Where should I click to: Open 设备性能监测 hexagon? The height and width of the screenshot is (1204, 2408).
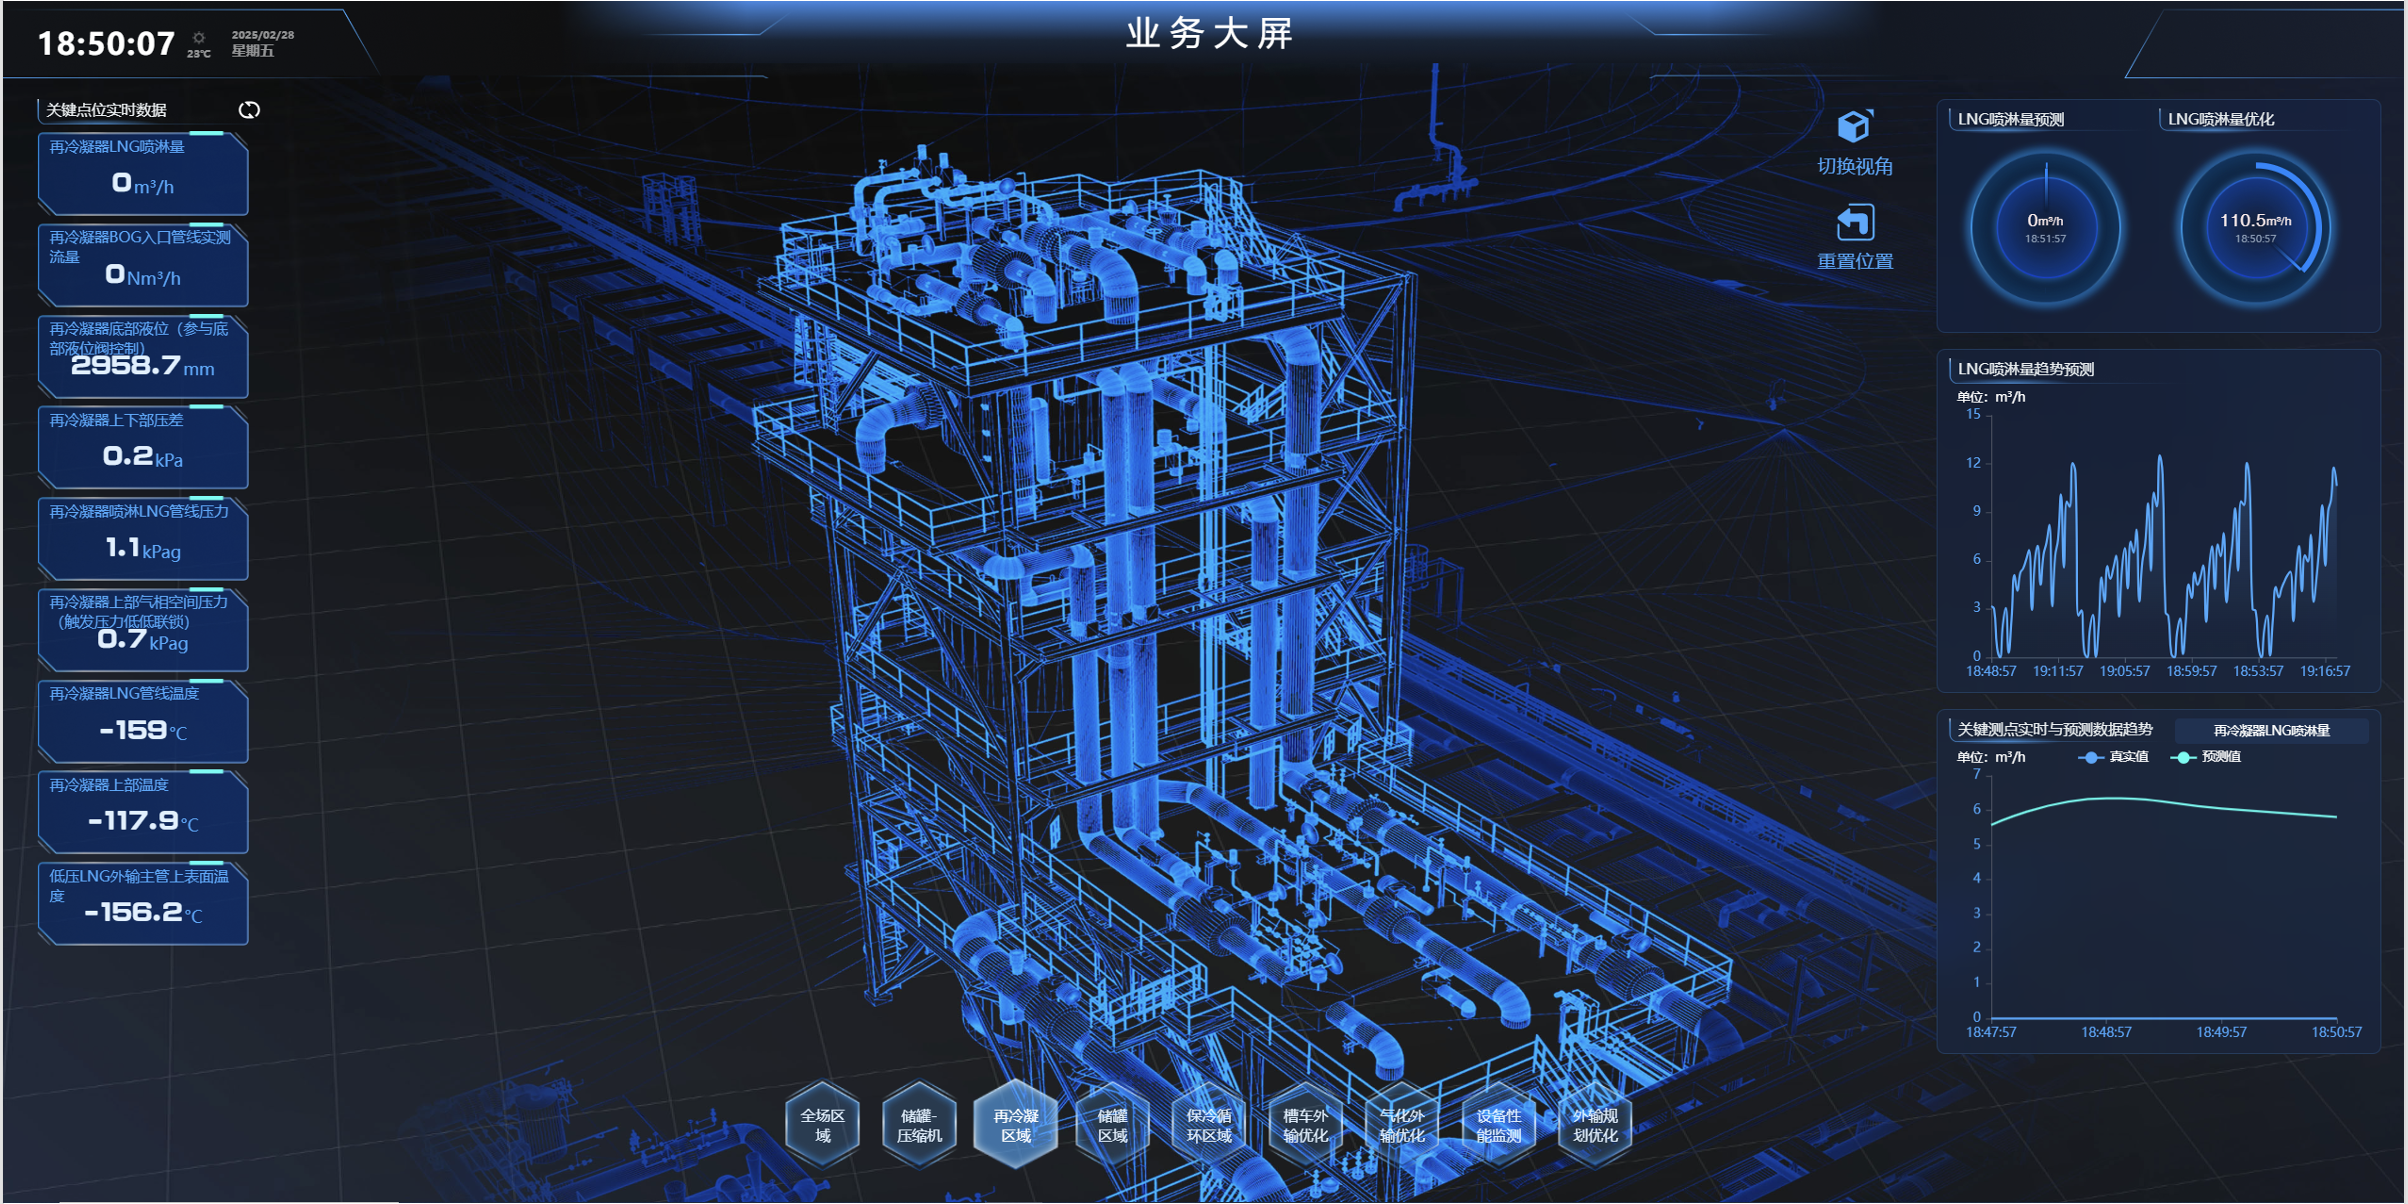tap(1498, 1125)
